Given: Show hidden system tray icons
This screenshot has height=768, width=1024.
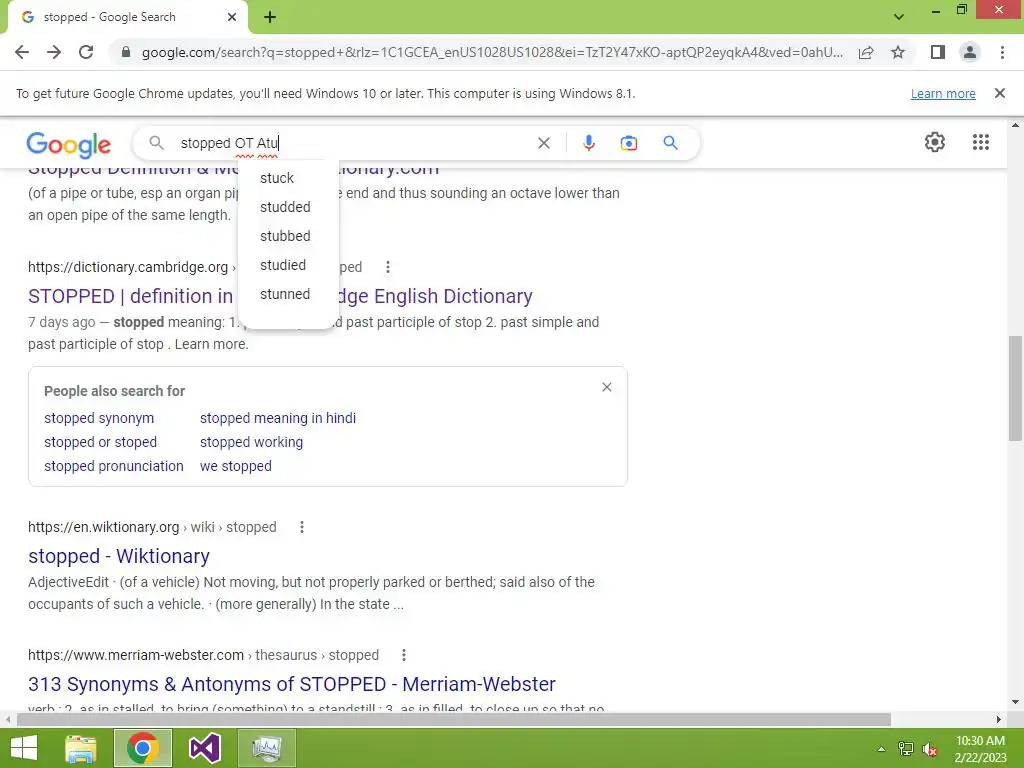Looking at the screenshot, I should click(881, 749).
